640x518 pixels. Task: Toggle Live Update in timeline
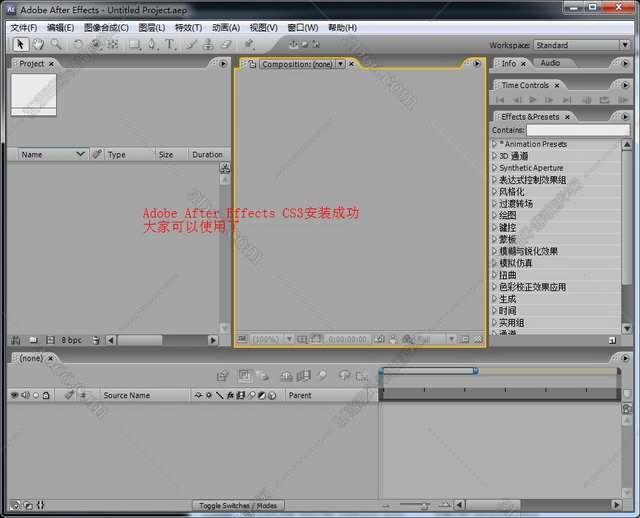pos(244,376)
